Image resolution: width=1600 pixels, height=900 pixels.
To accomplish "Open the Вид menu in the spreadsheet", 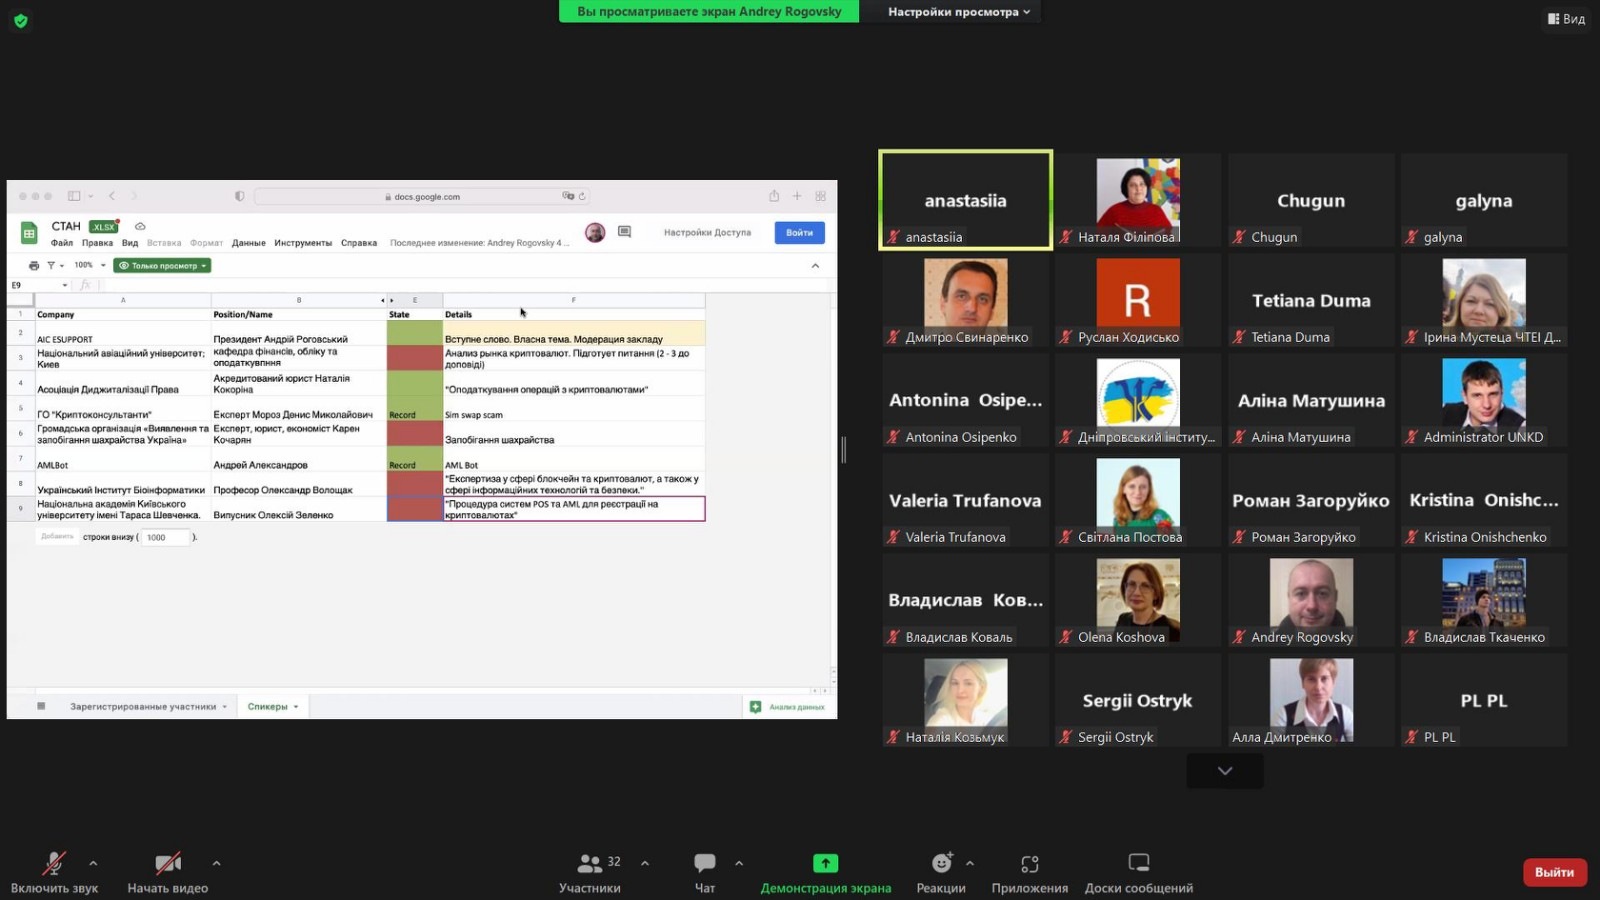I will click(x=130, y=243).
